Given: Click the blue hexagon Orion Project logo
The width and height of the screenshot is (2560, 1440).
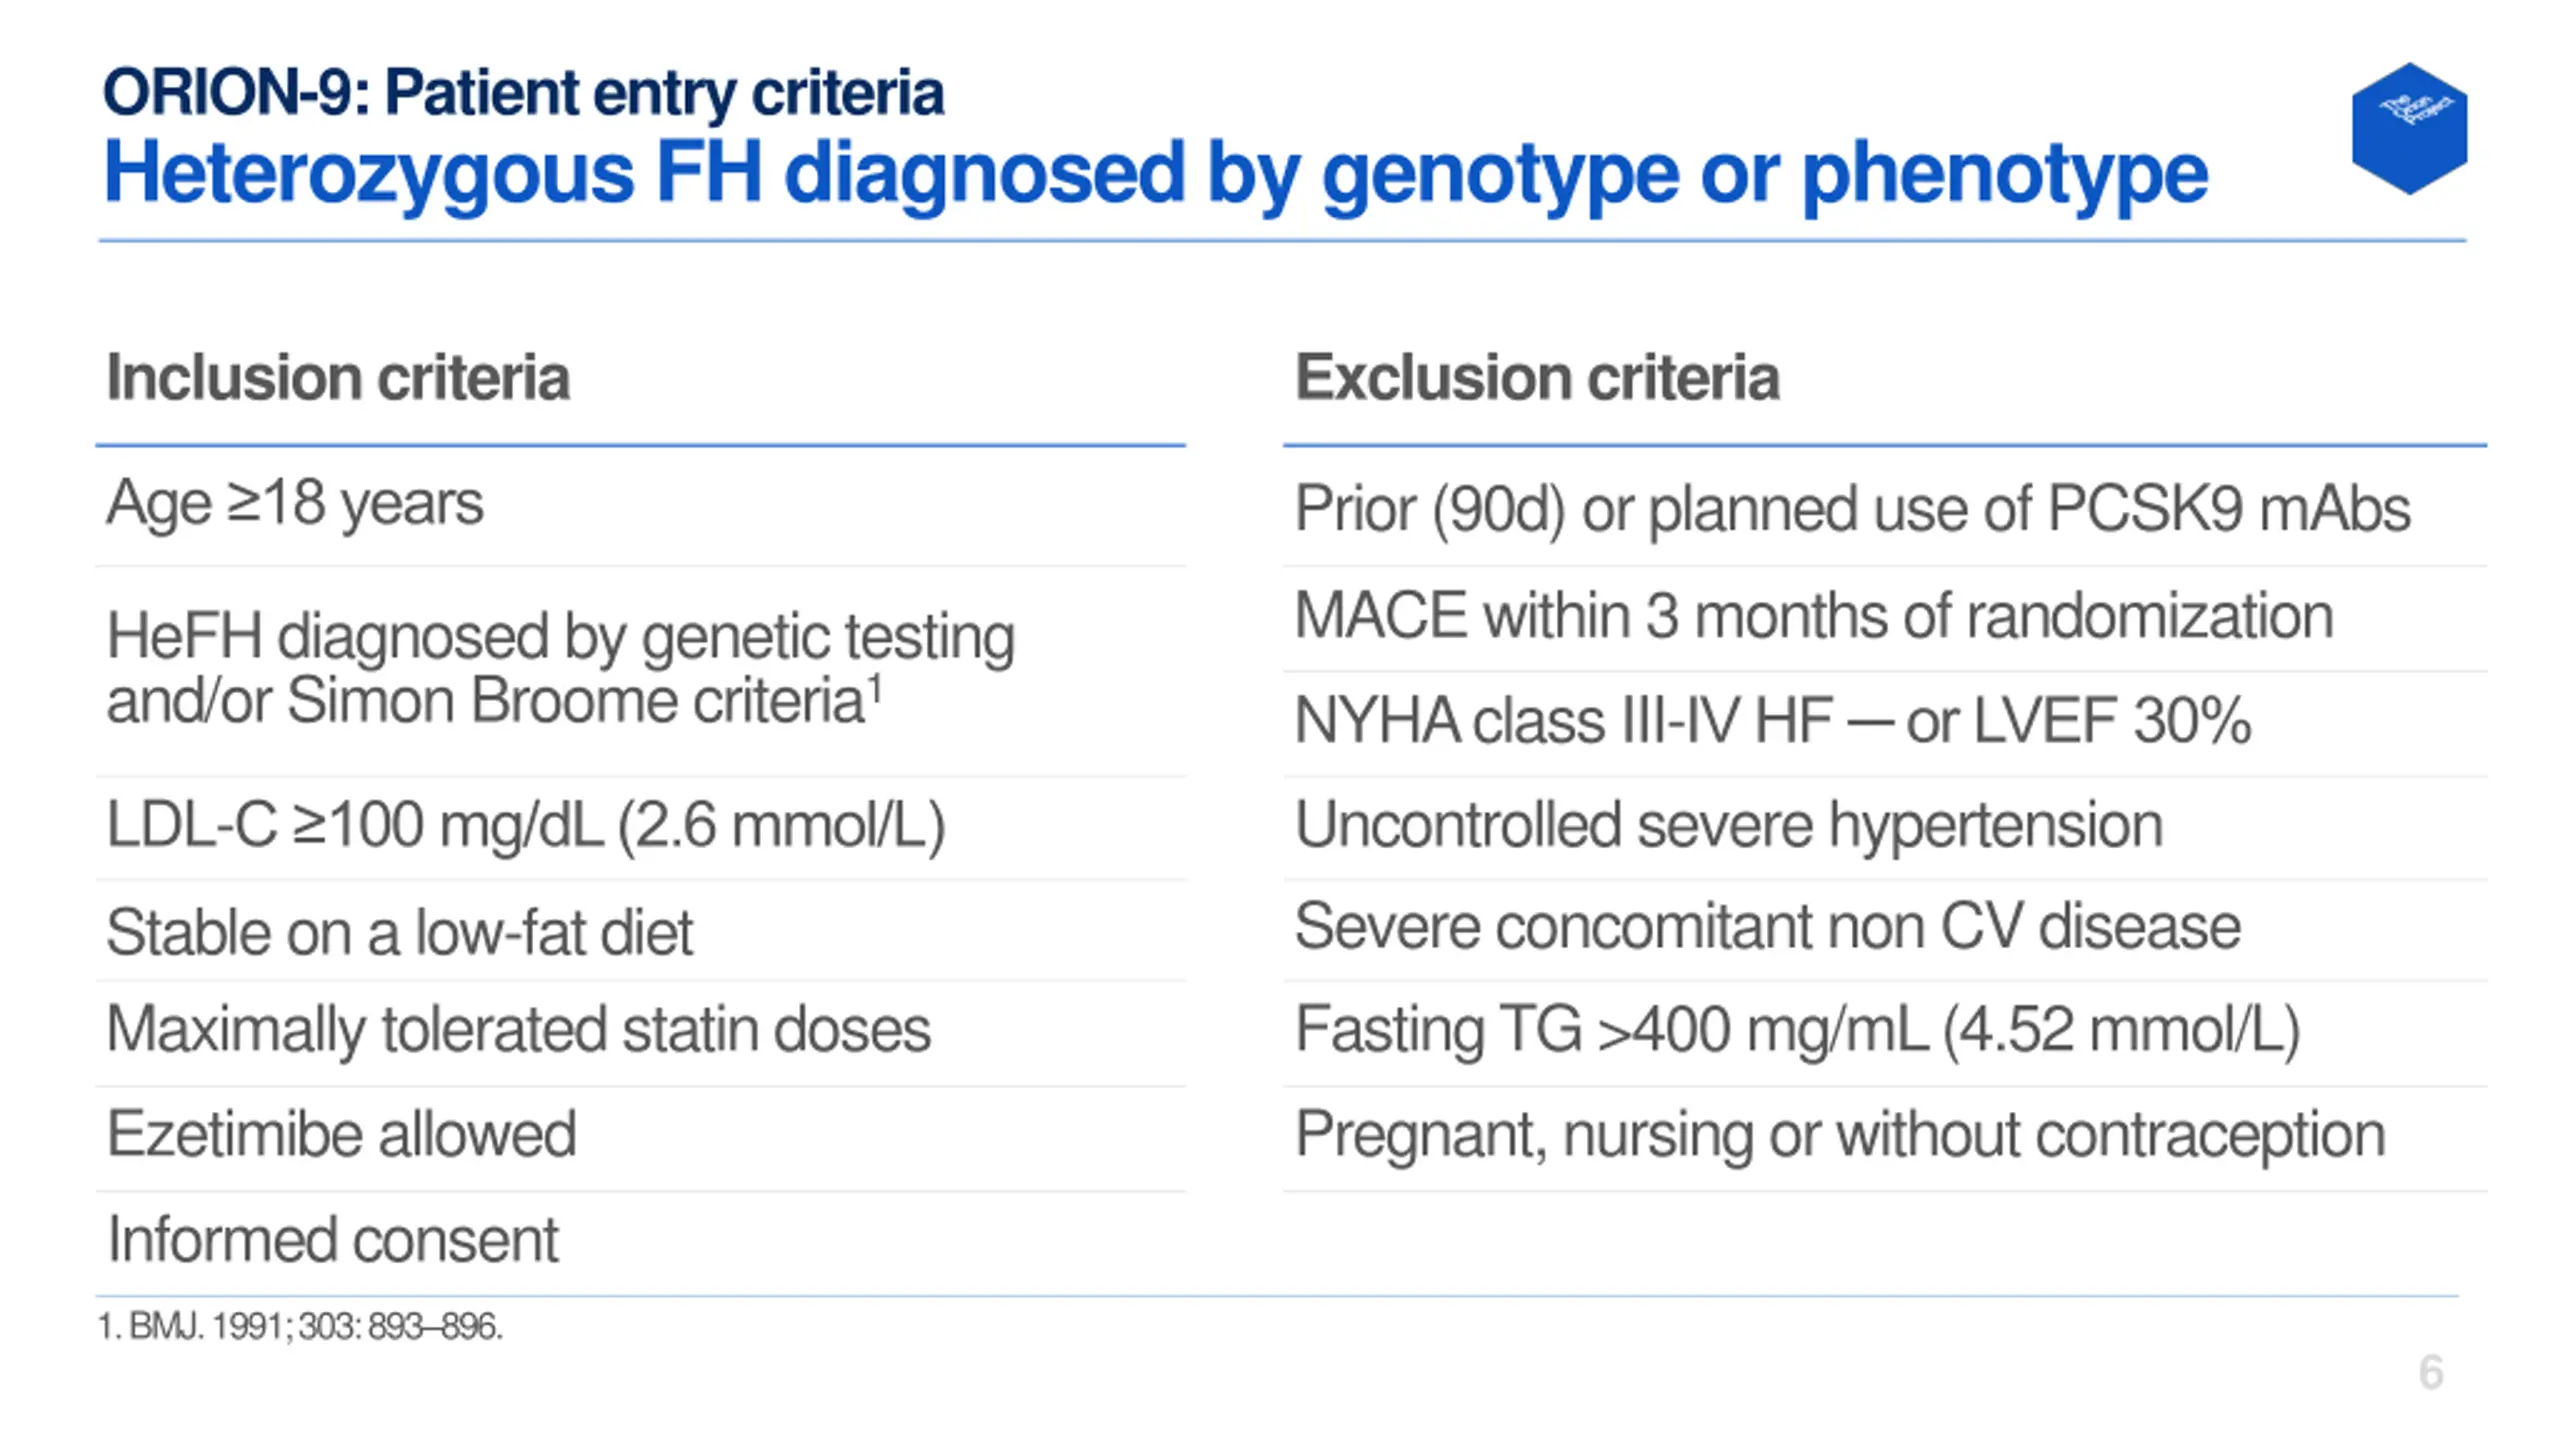Looking at the screenshot, I should [x=2409, y=128].
